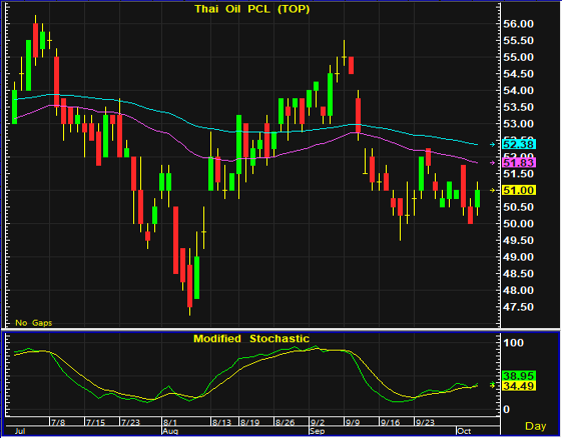Click the yellow 34.49 stochastic value label
The height and width of the screenshot is (438, 562).
pos(519,386)
